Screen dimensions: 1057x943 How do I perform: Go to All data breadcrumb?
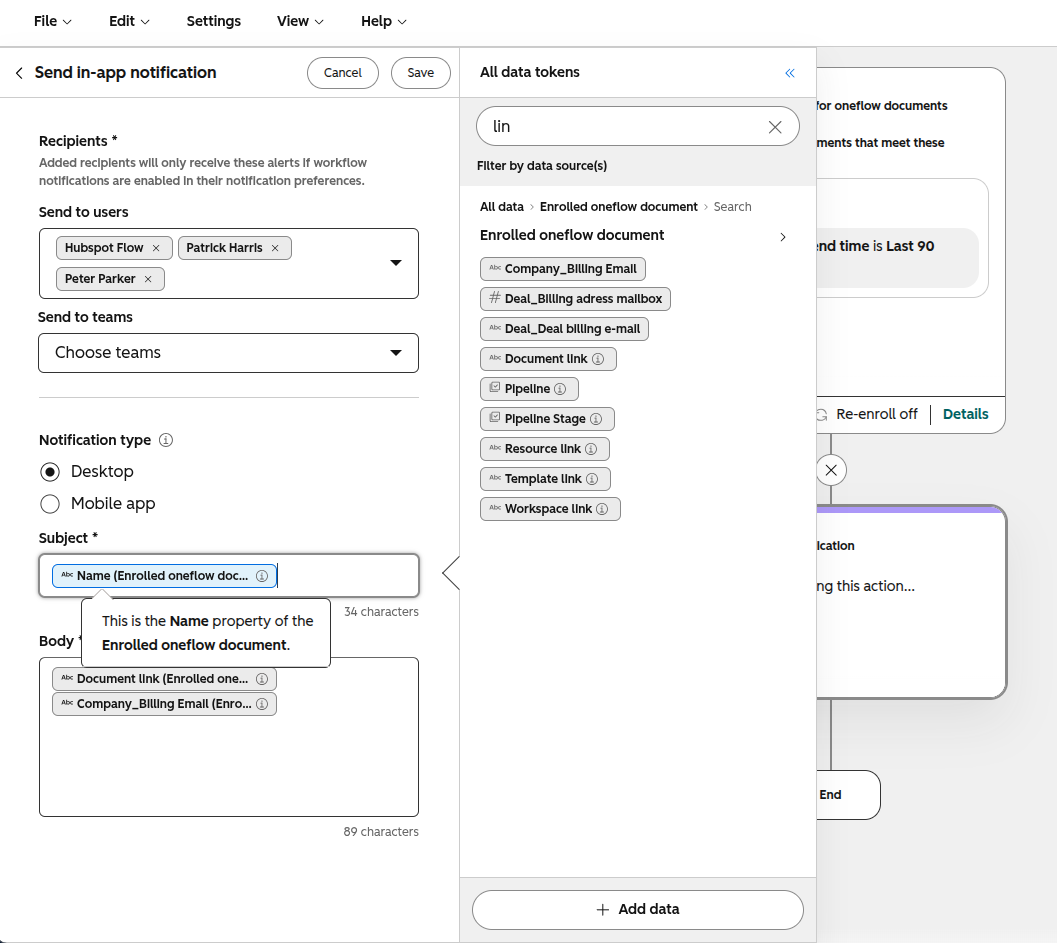502,207
